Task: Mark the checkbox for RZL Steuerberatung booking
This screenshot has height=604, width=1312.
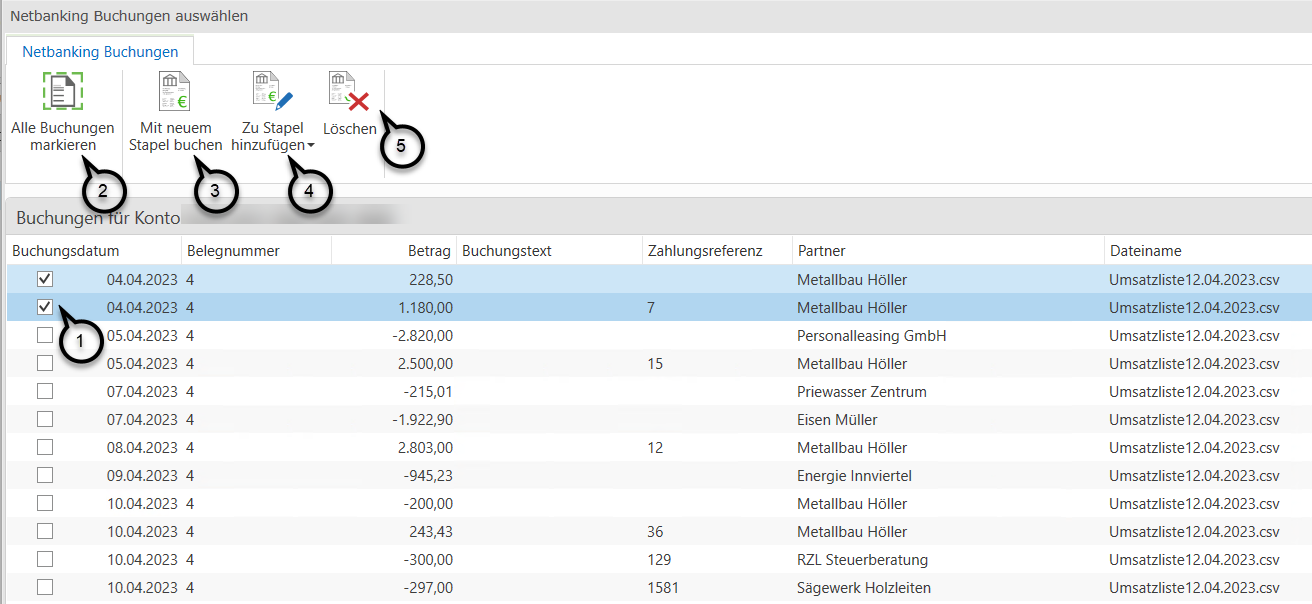Action: 45,560
